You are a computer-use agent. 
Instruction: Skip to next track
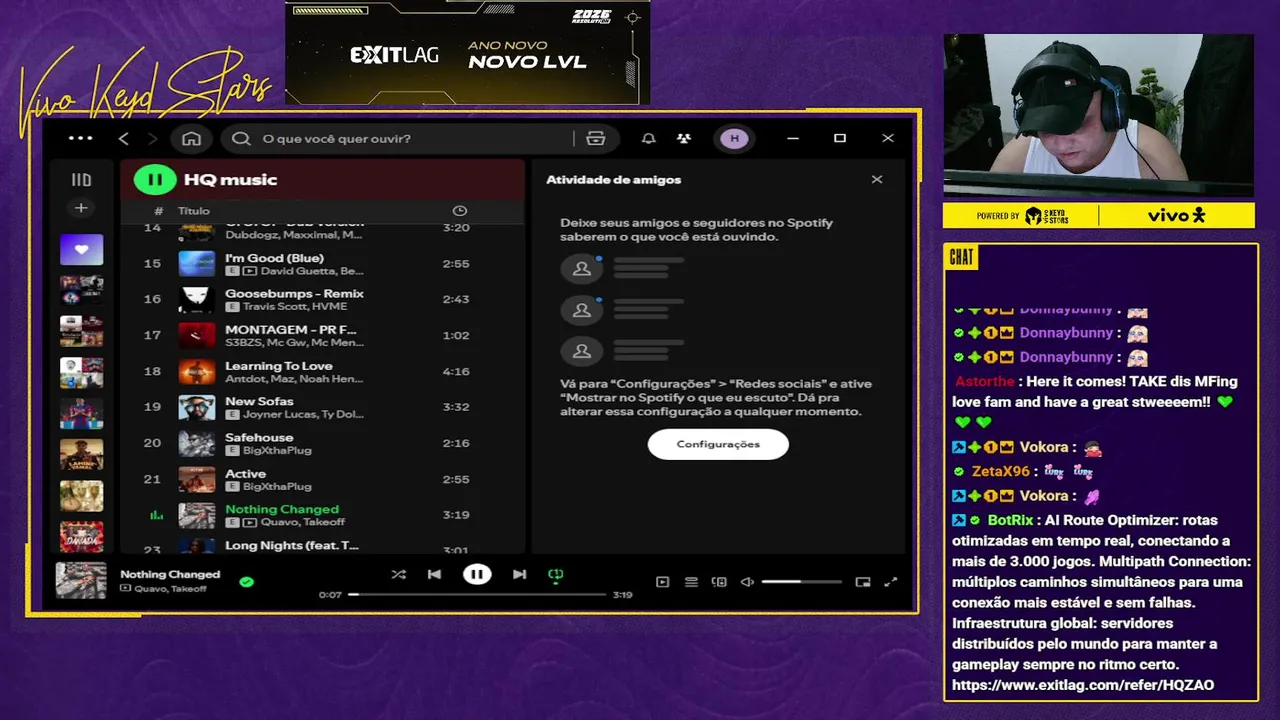pos(519,574)
